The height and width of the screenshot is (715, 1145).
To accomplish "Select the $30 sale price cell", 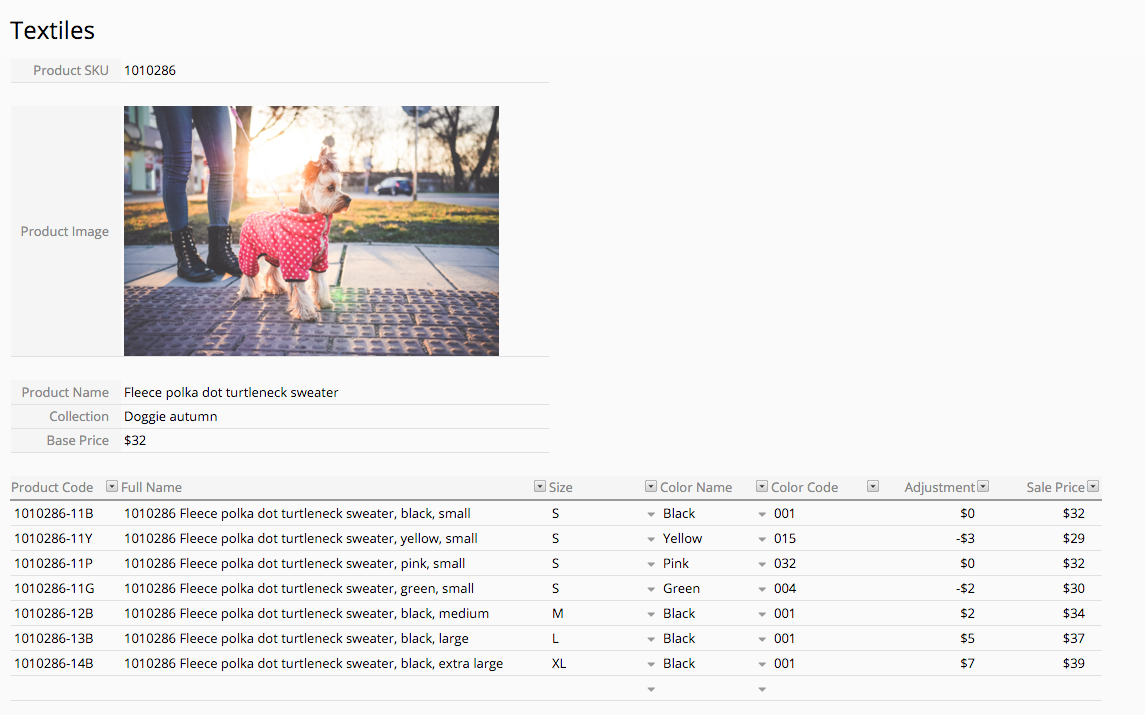I will tap(1073, 588).
